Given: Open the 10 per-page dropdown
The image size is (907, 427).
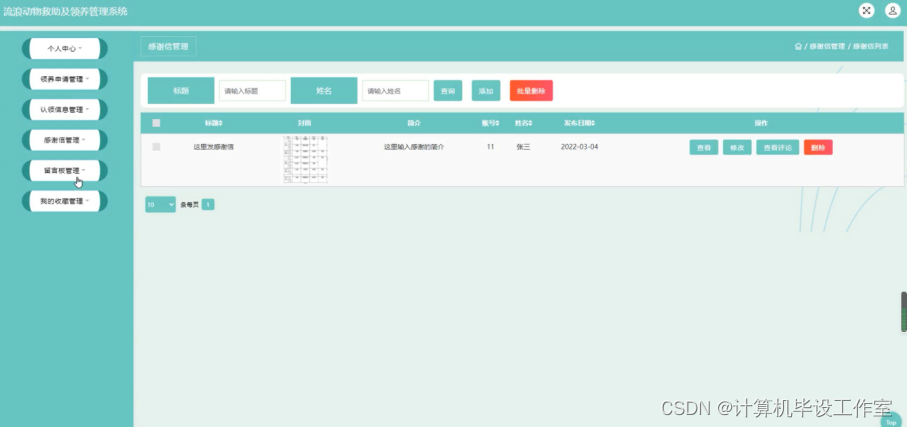Looking at the screenshot, I should [160, 204].
